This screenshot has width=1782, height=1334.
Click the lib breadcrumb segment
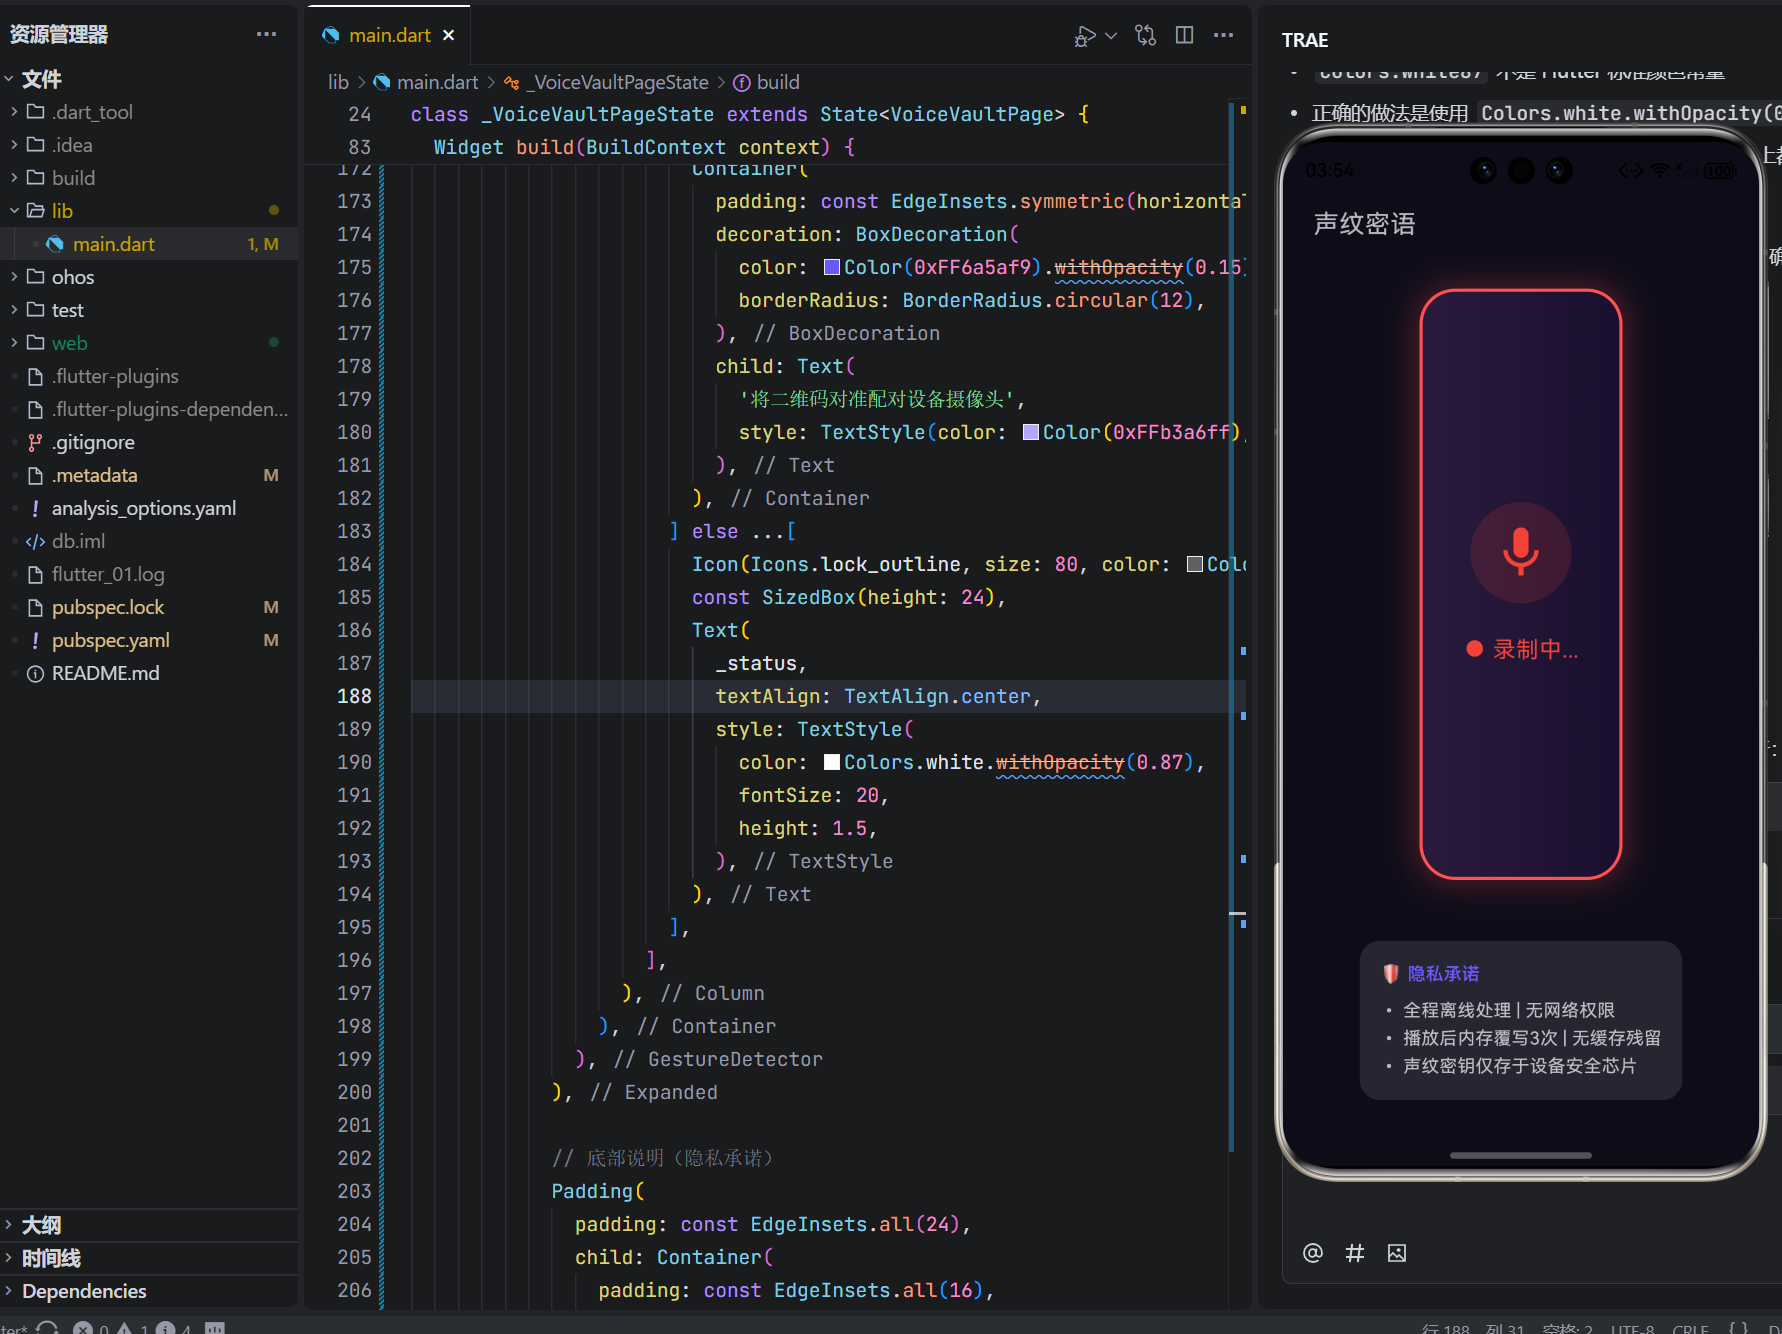click(338, 82)
